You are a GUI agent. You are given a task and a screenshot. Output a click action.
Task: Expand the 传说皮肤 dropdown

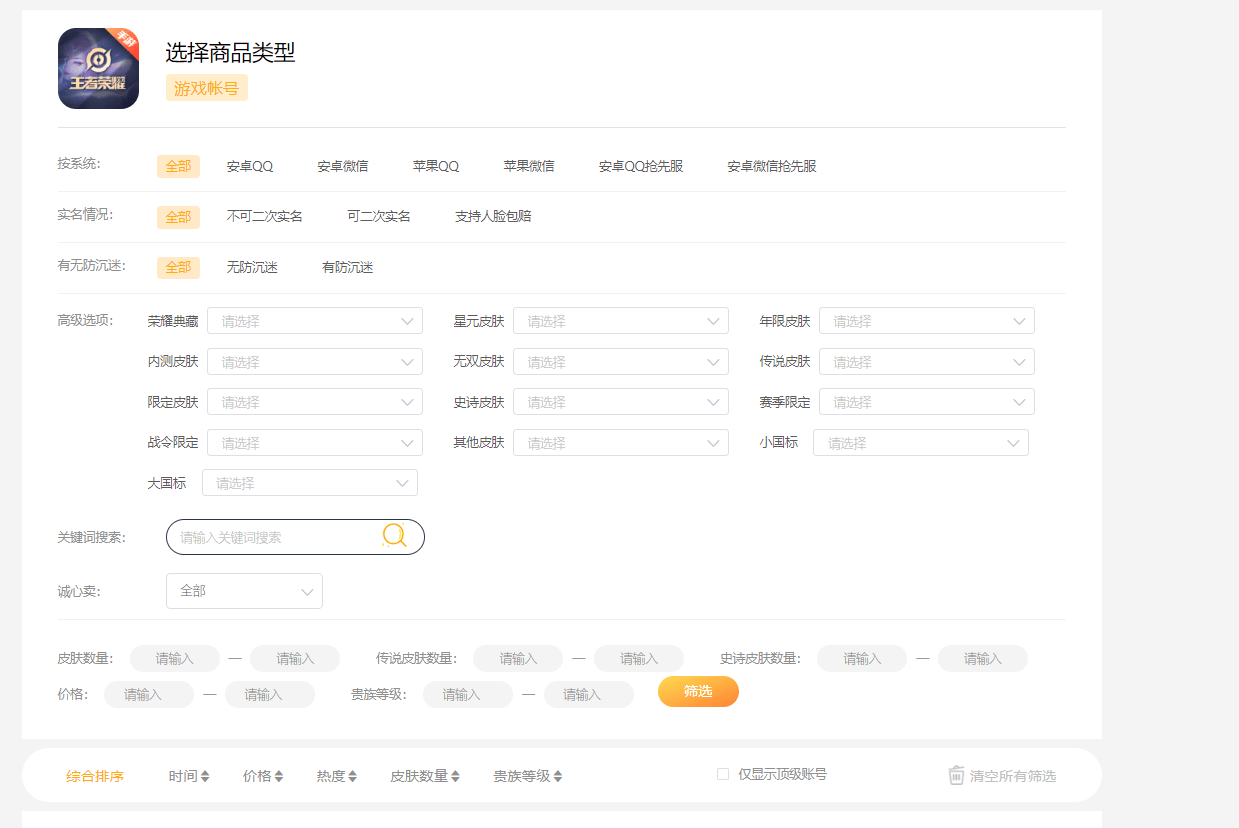(x=926, y=362)
